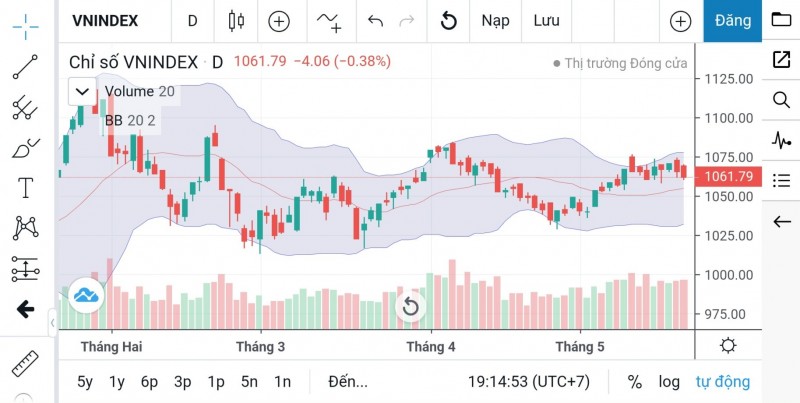Select the trend line drawing tool
This screenshot has height=403, width=800.
(25, 67)
